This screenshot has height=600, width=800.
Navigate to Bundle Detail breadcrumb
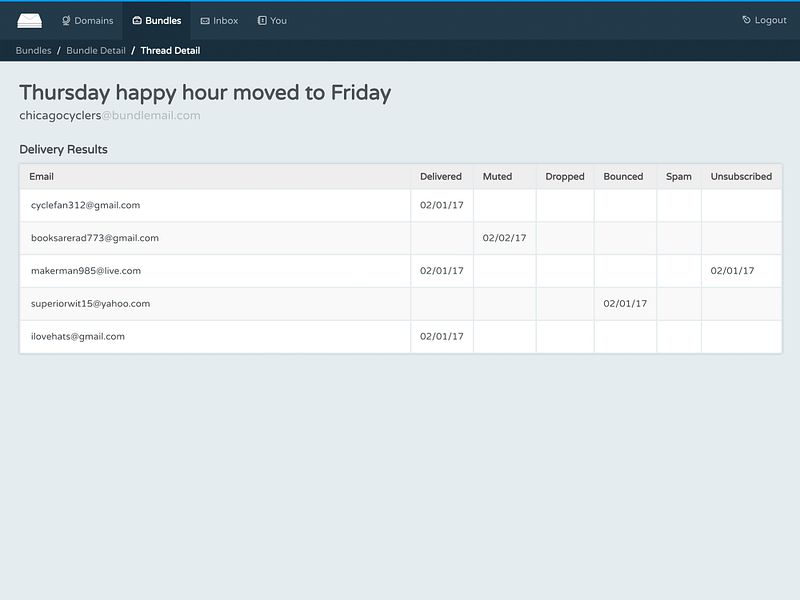pos(96,51)
